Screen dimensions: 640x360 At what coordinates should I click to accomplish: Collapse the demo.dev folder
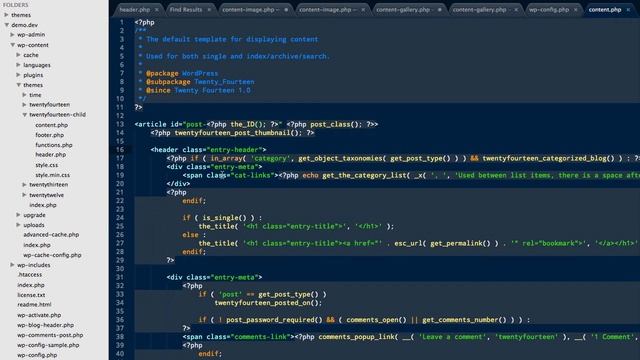pos(6,25)
